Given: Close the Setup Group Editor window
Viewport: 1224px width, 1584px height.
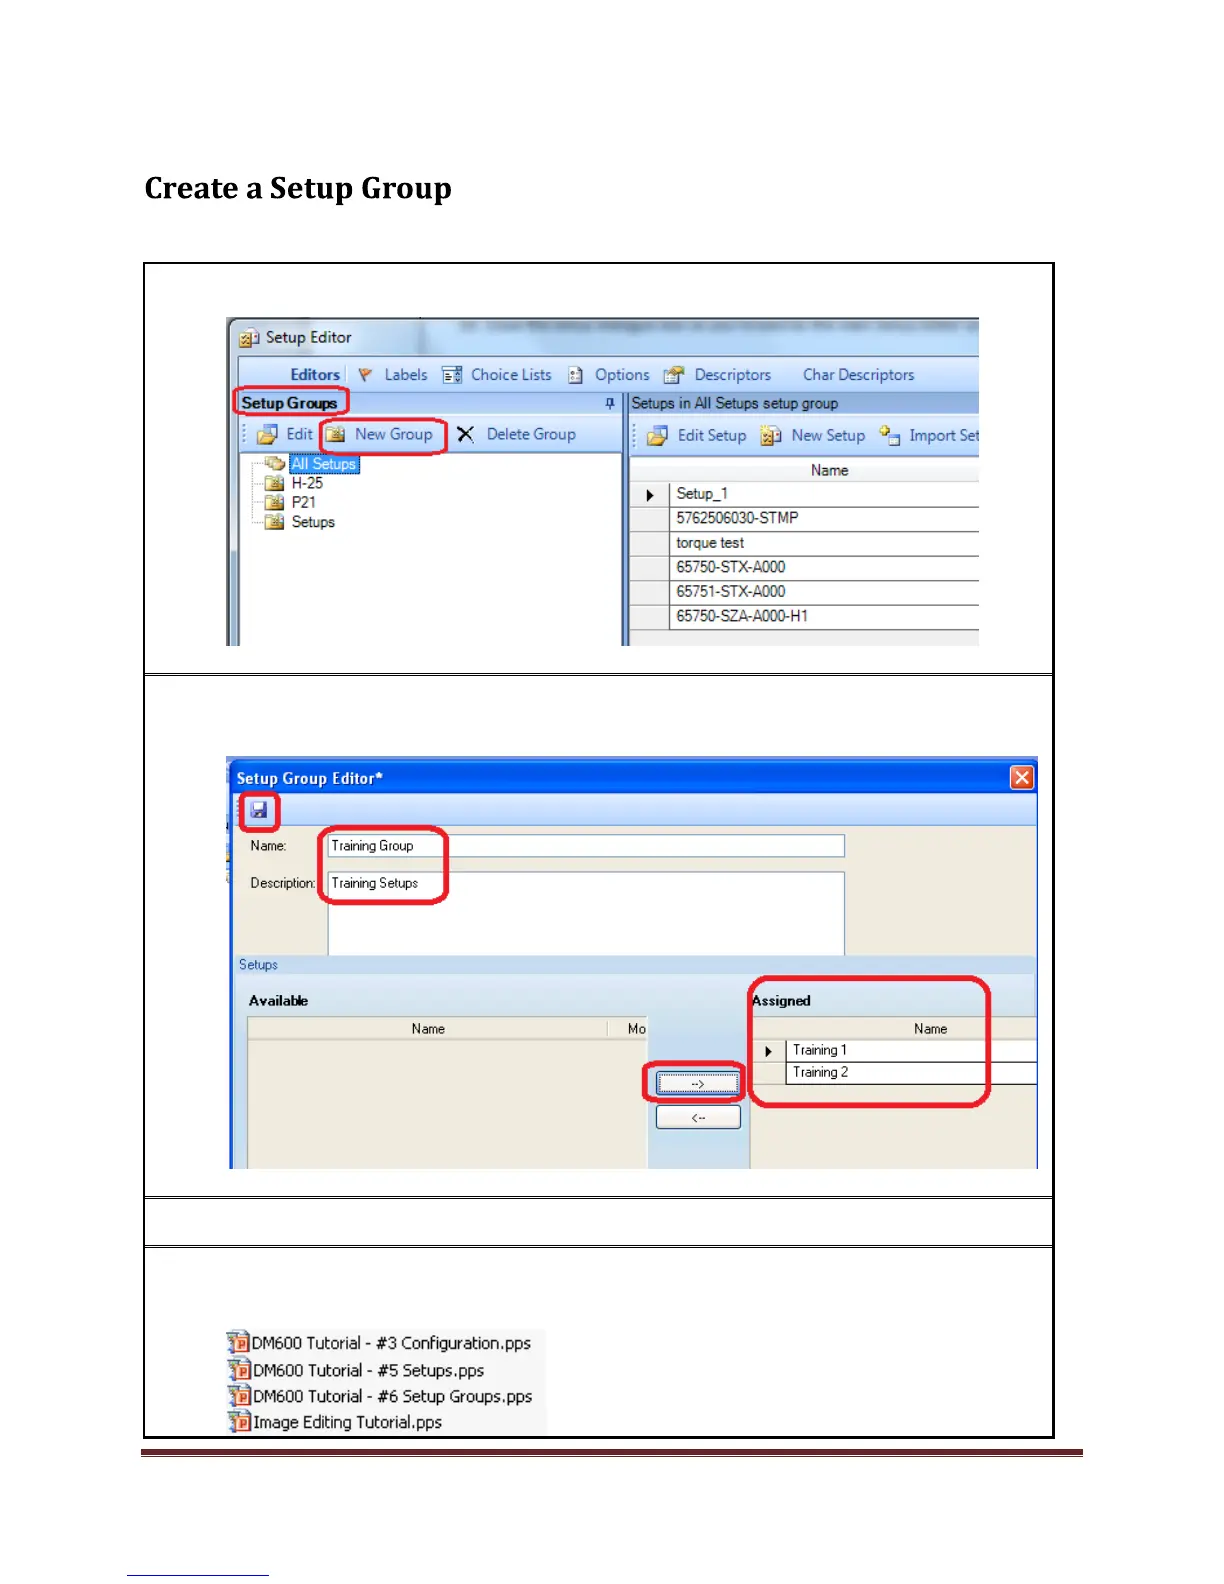Looking at the screenshot, I should click(1021, 778).
